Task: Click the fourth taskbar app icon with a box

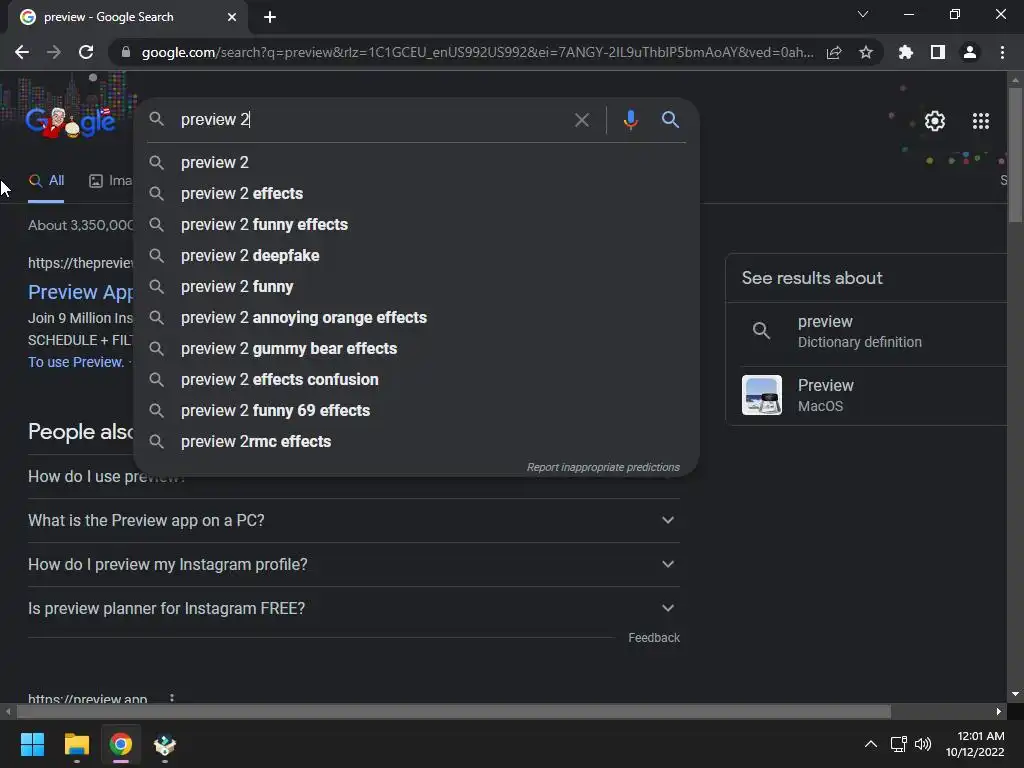Action: (x=165, y=744)
